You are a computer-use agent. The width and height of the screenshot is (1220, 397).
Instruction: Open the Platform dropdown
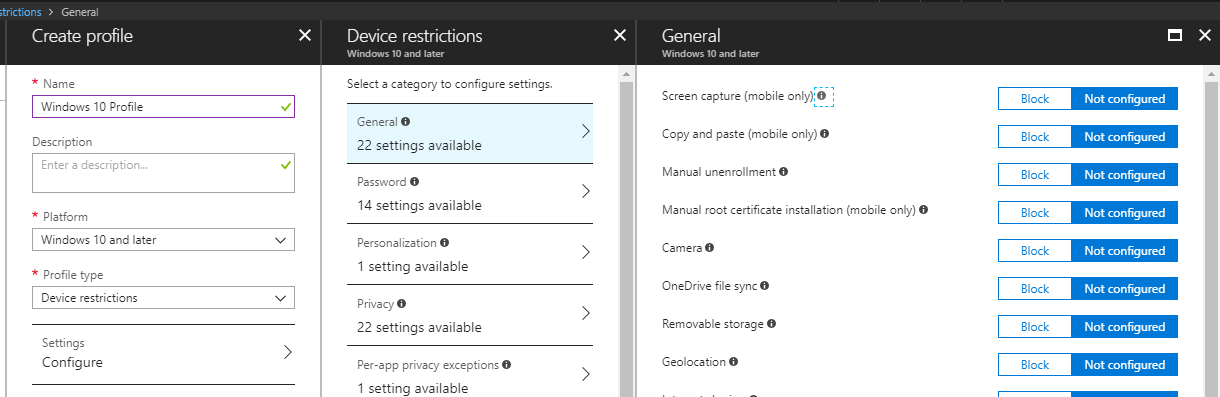click(163, 240)
